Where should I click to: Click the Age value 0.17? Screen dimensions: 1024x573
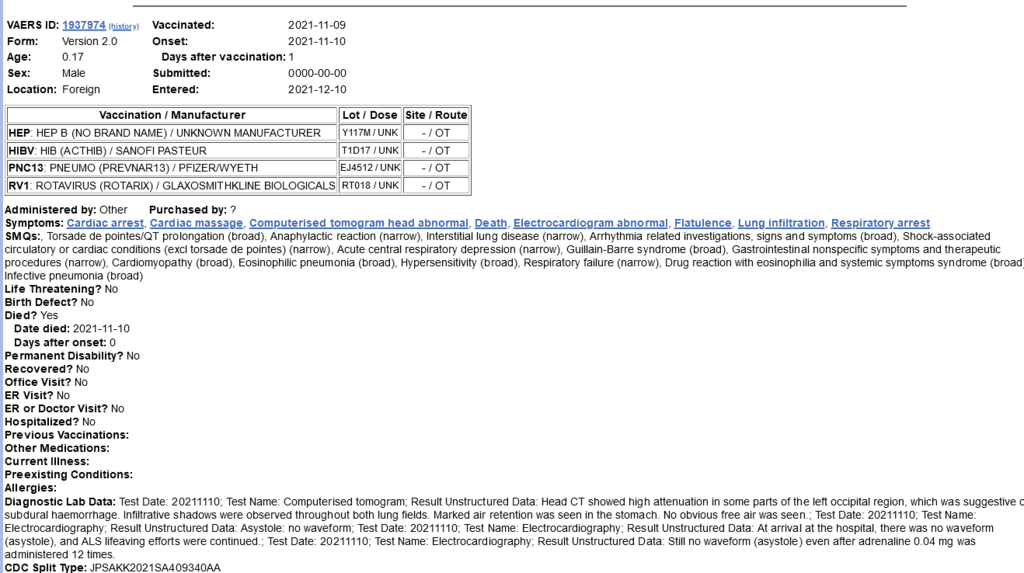coord(72,57)
